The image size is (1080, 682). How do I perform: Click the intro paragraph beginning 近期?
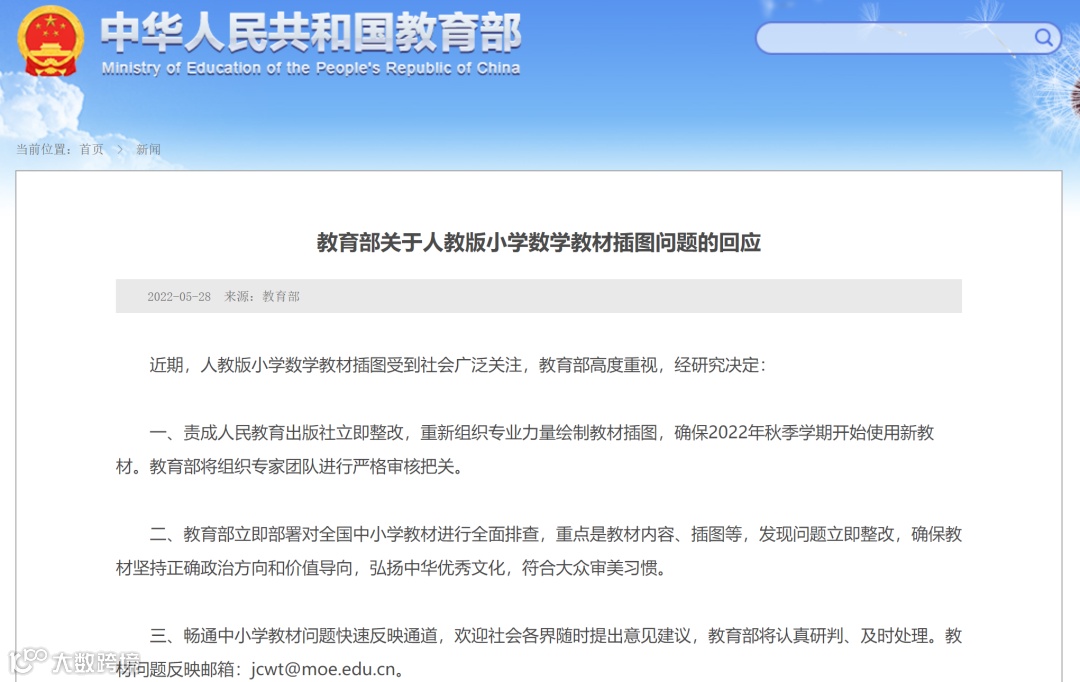457,365
